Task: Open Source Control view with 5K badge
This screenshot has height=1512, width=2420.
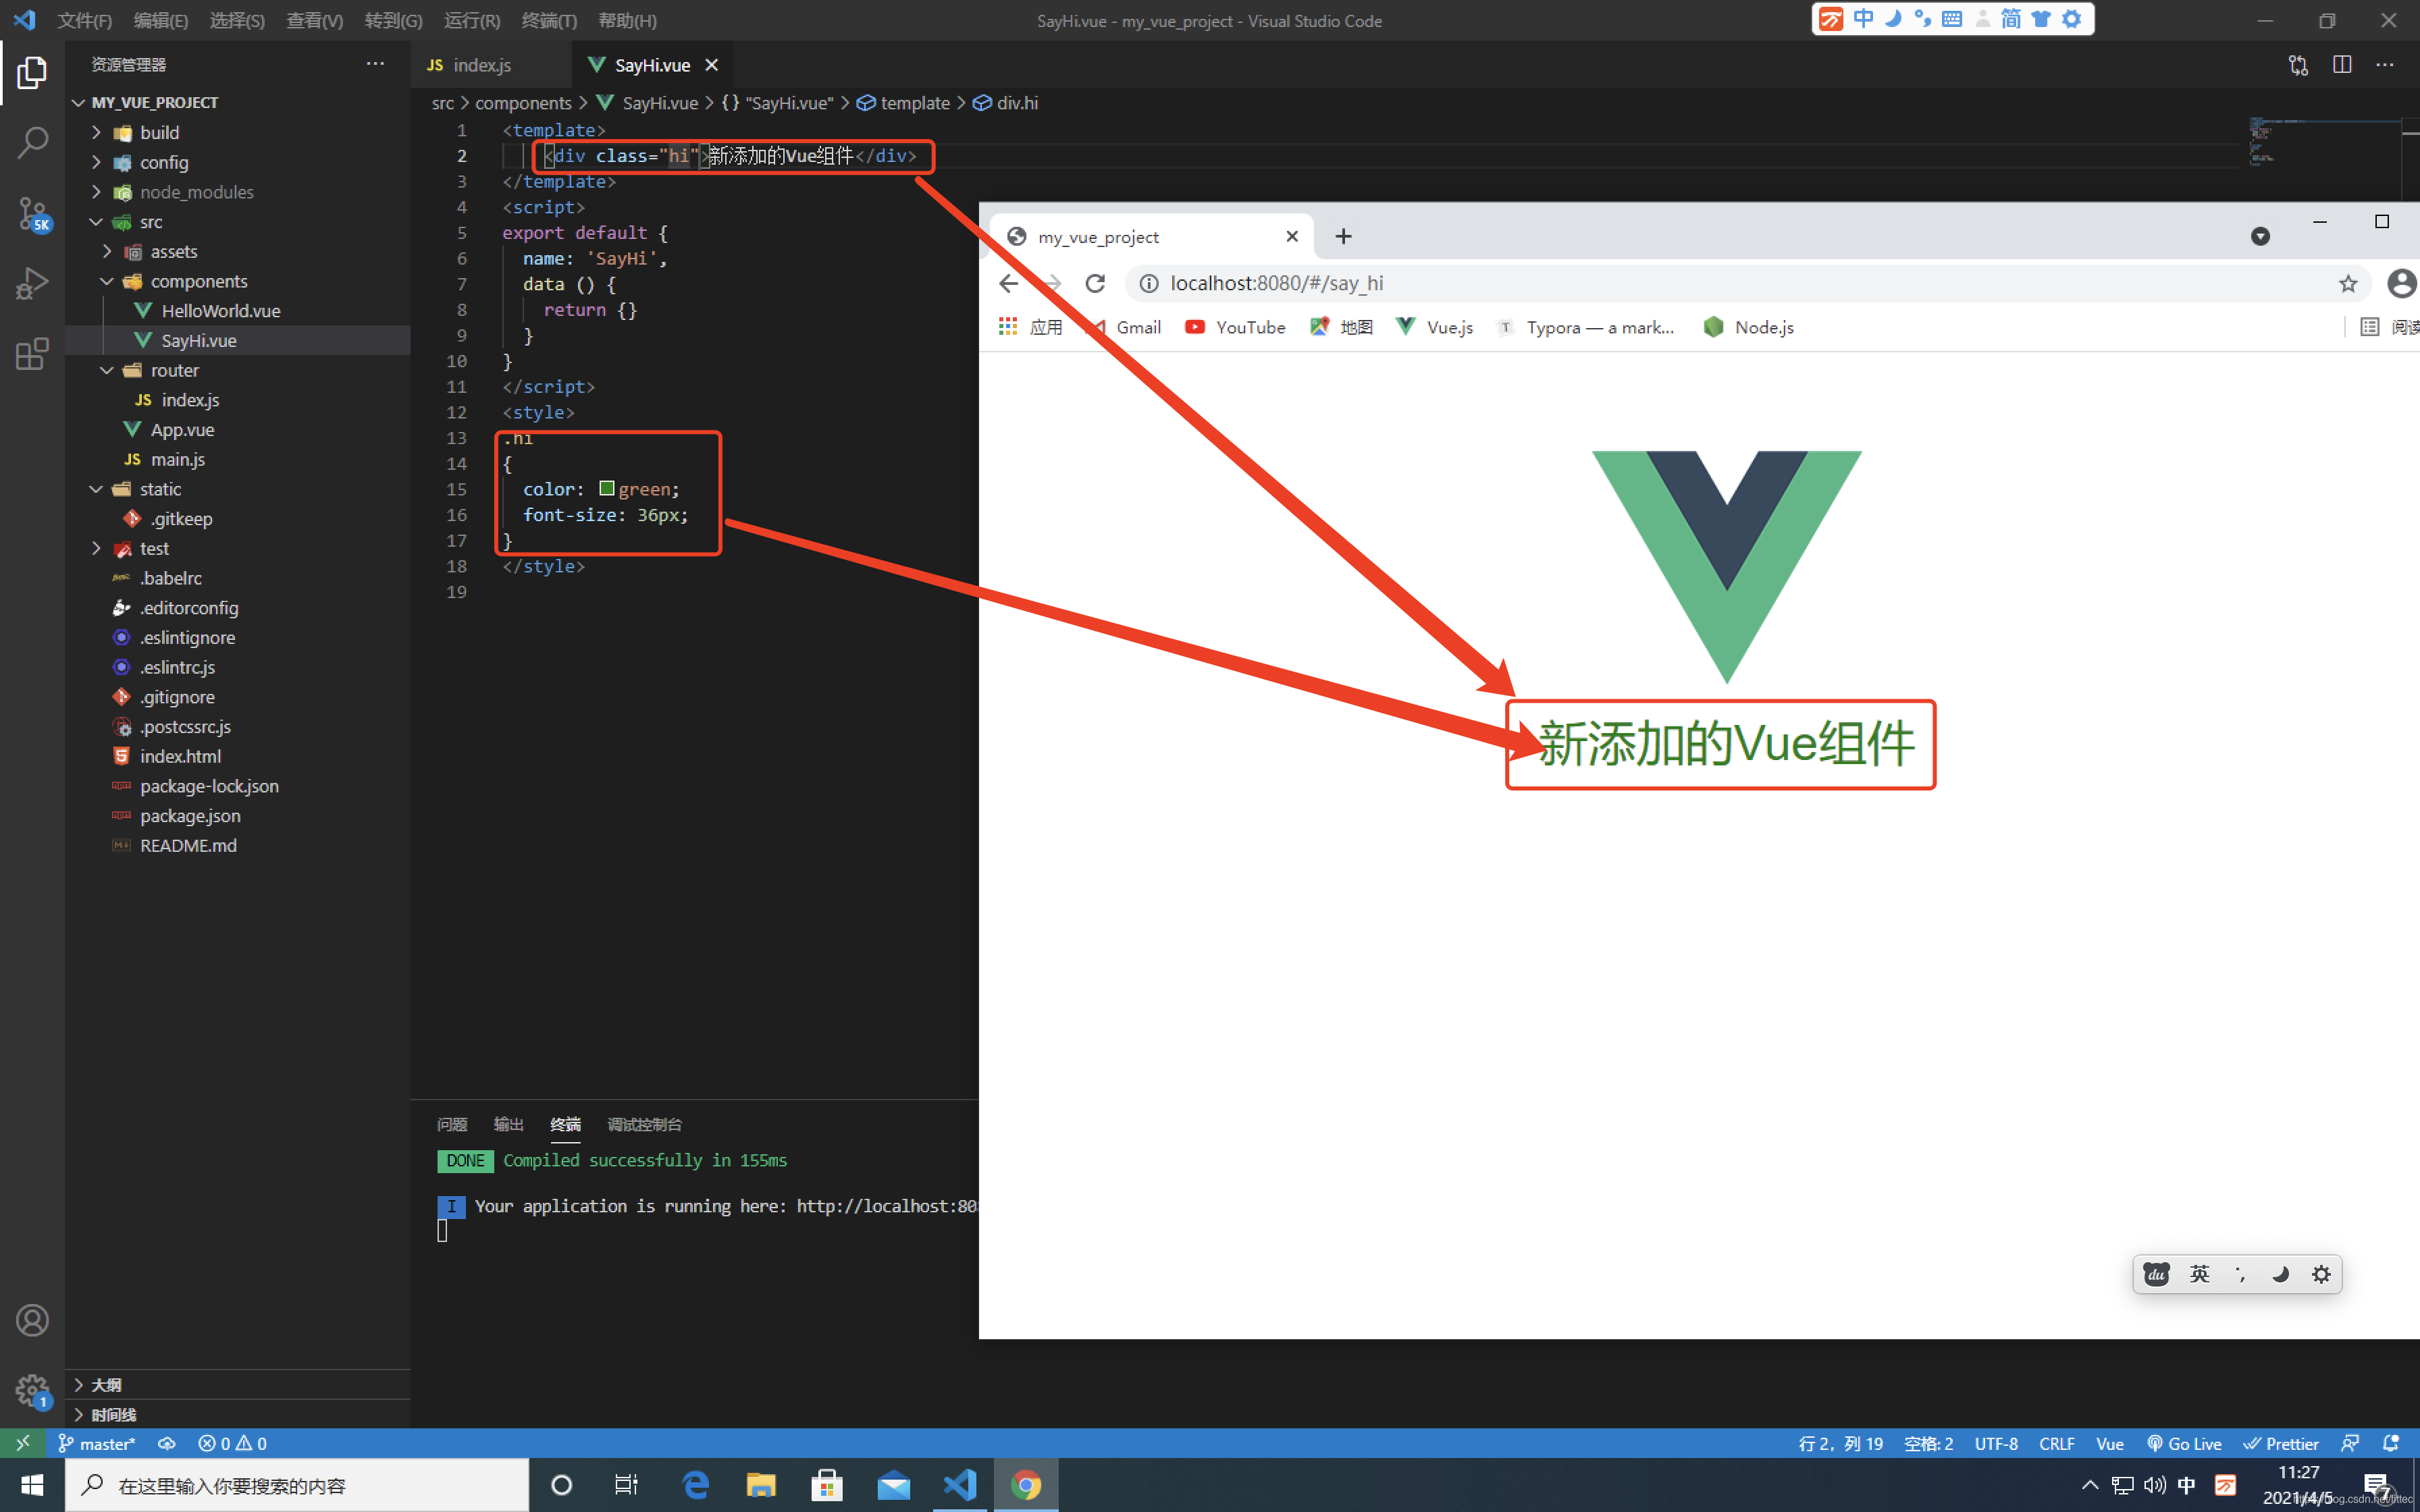Action: click(32, 213)
